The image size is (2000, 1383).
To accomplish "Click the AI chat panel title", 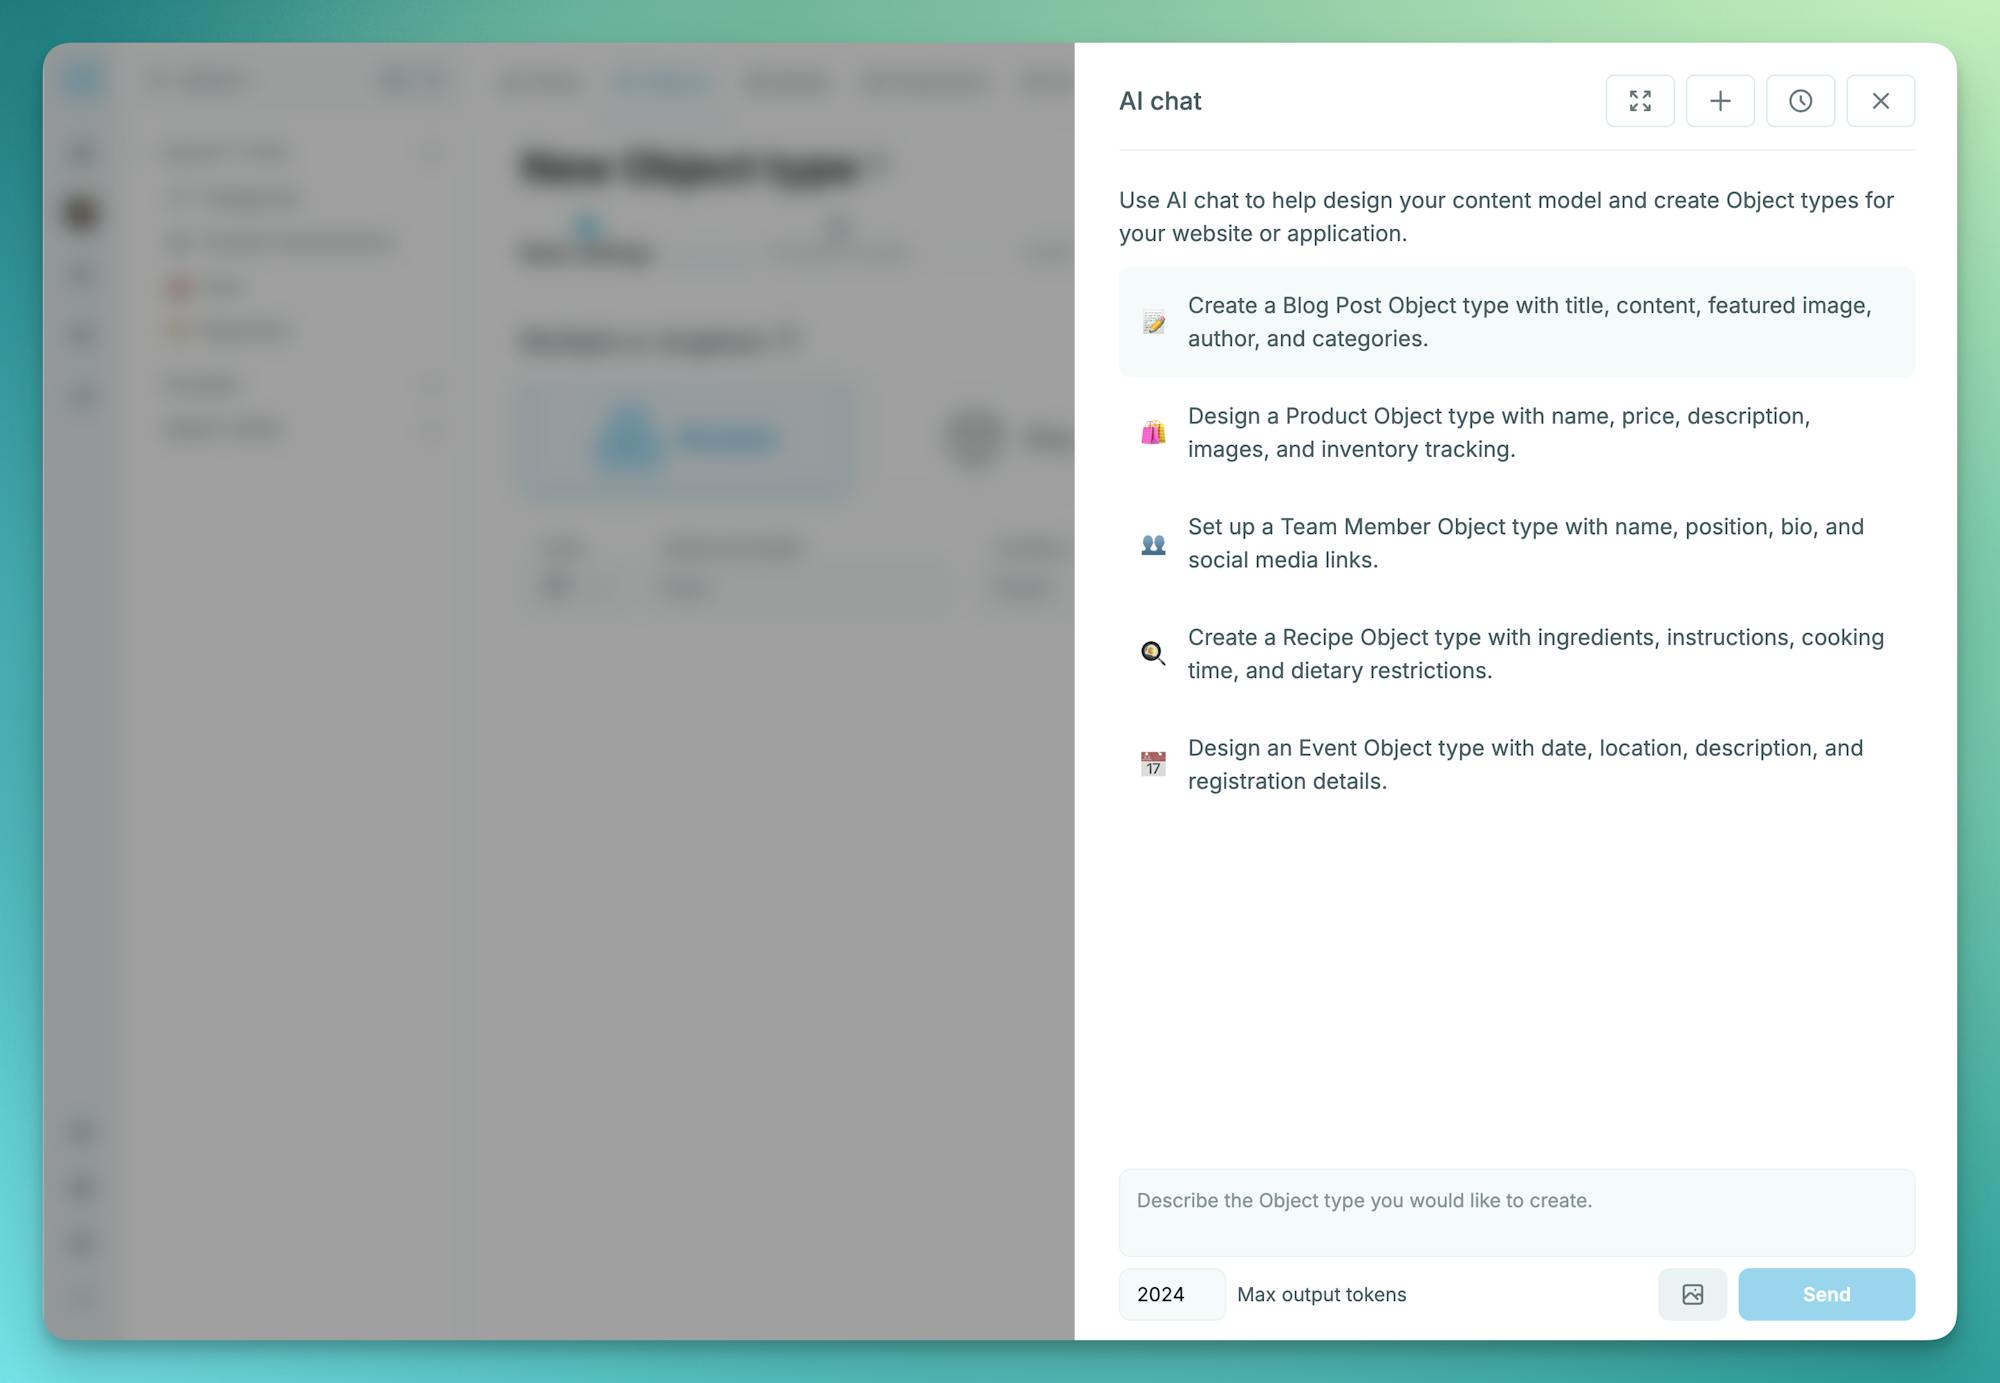I will pos(1160,101).
